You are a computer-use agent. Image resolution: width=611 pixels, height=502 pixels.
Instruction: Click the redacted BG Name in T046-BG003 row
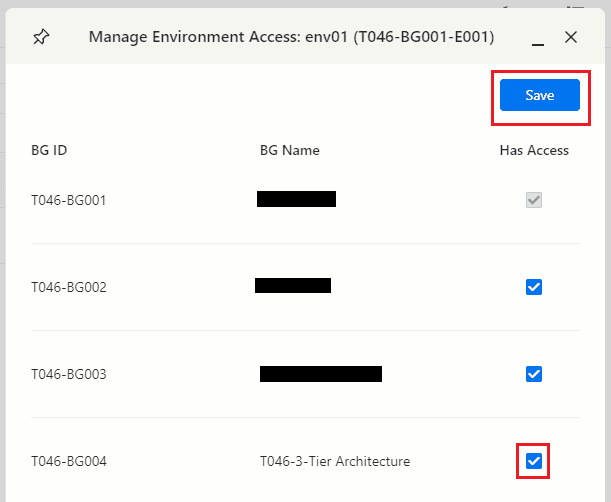(320, 374)
